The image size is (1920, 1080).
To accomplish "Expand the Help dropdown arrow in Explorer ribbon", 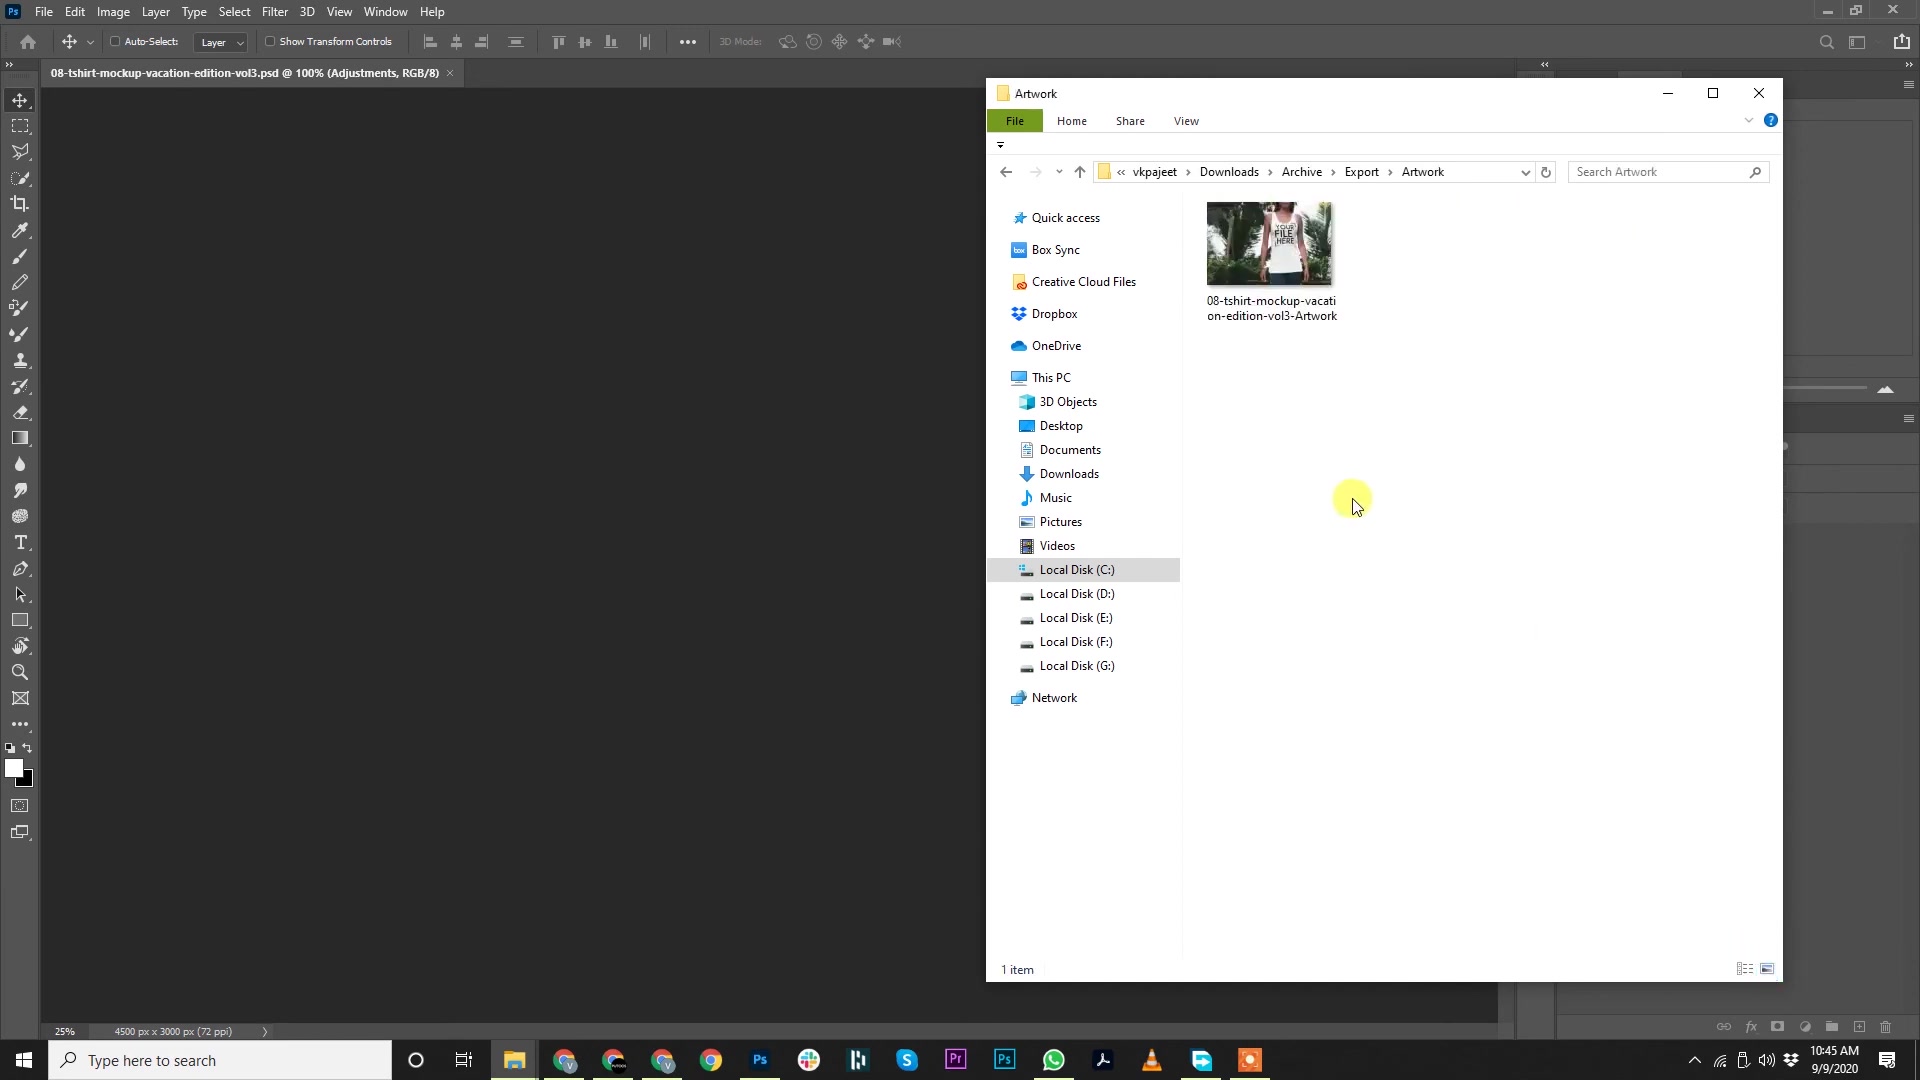I will tap(1748, 120).
